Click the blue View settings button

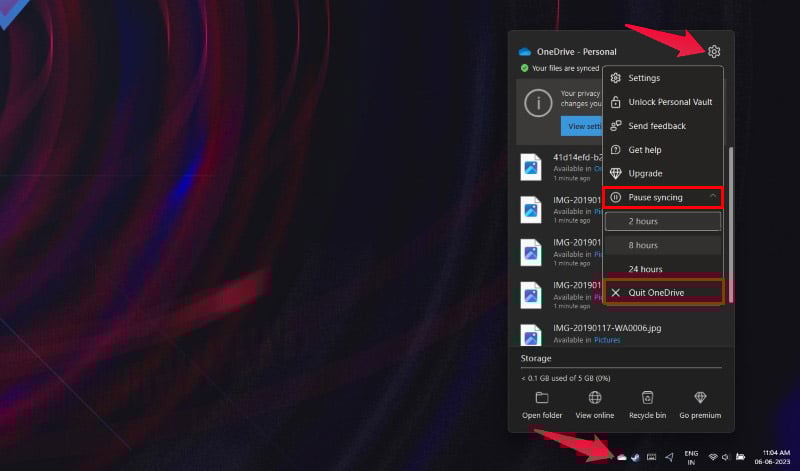tap(582, 126)
